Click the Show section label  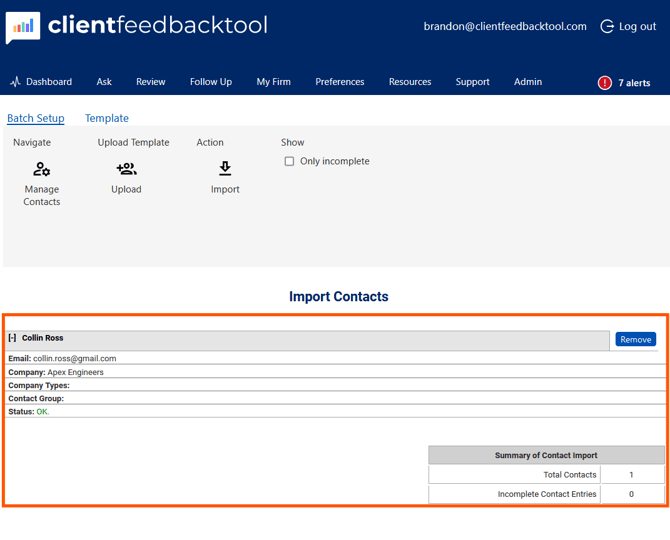point(292,142)
